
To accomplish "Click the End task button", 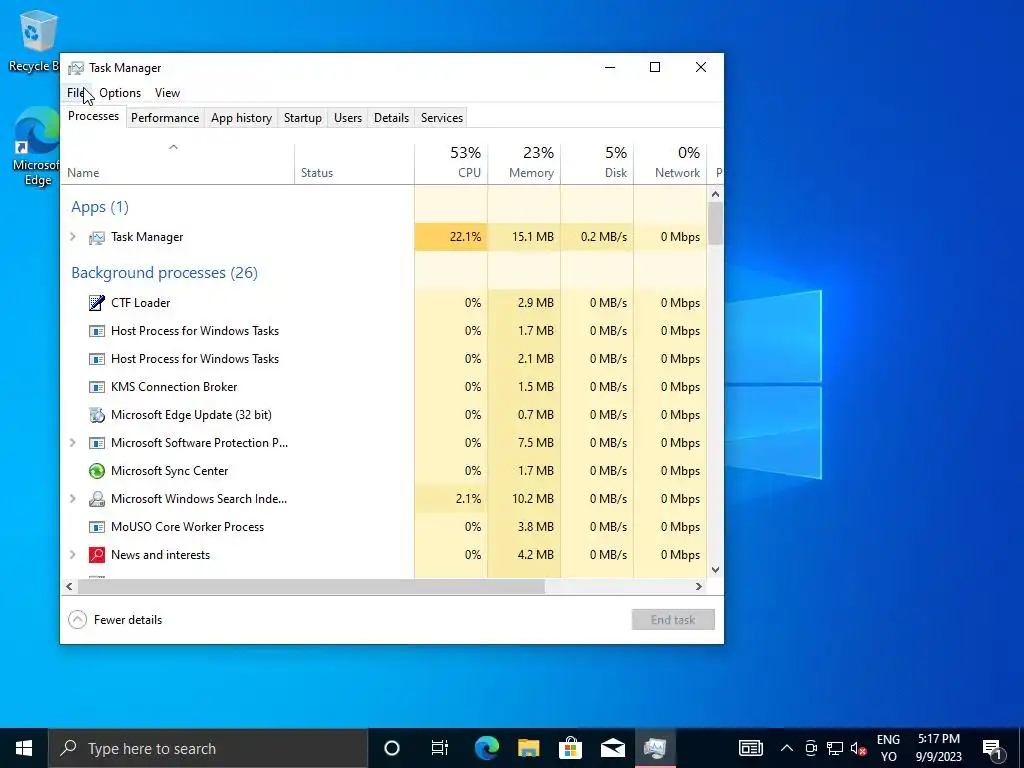I will point(673,620).
